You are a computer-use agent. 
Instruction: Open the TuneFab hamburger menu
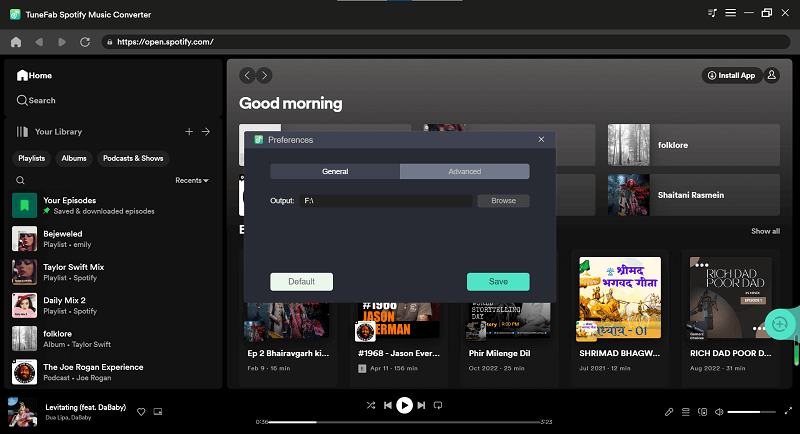click(731, 13)
